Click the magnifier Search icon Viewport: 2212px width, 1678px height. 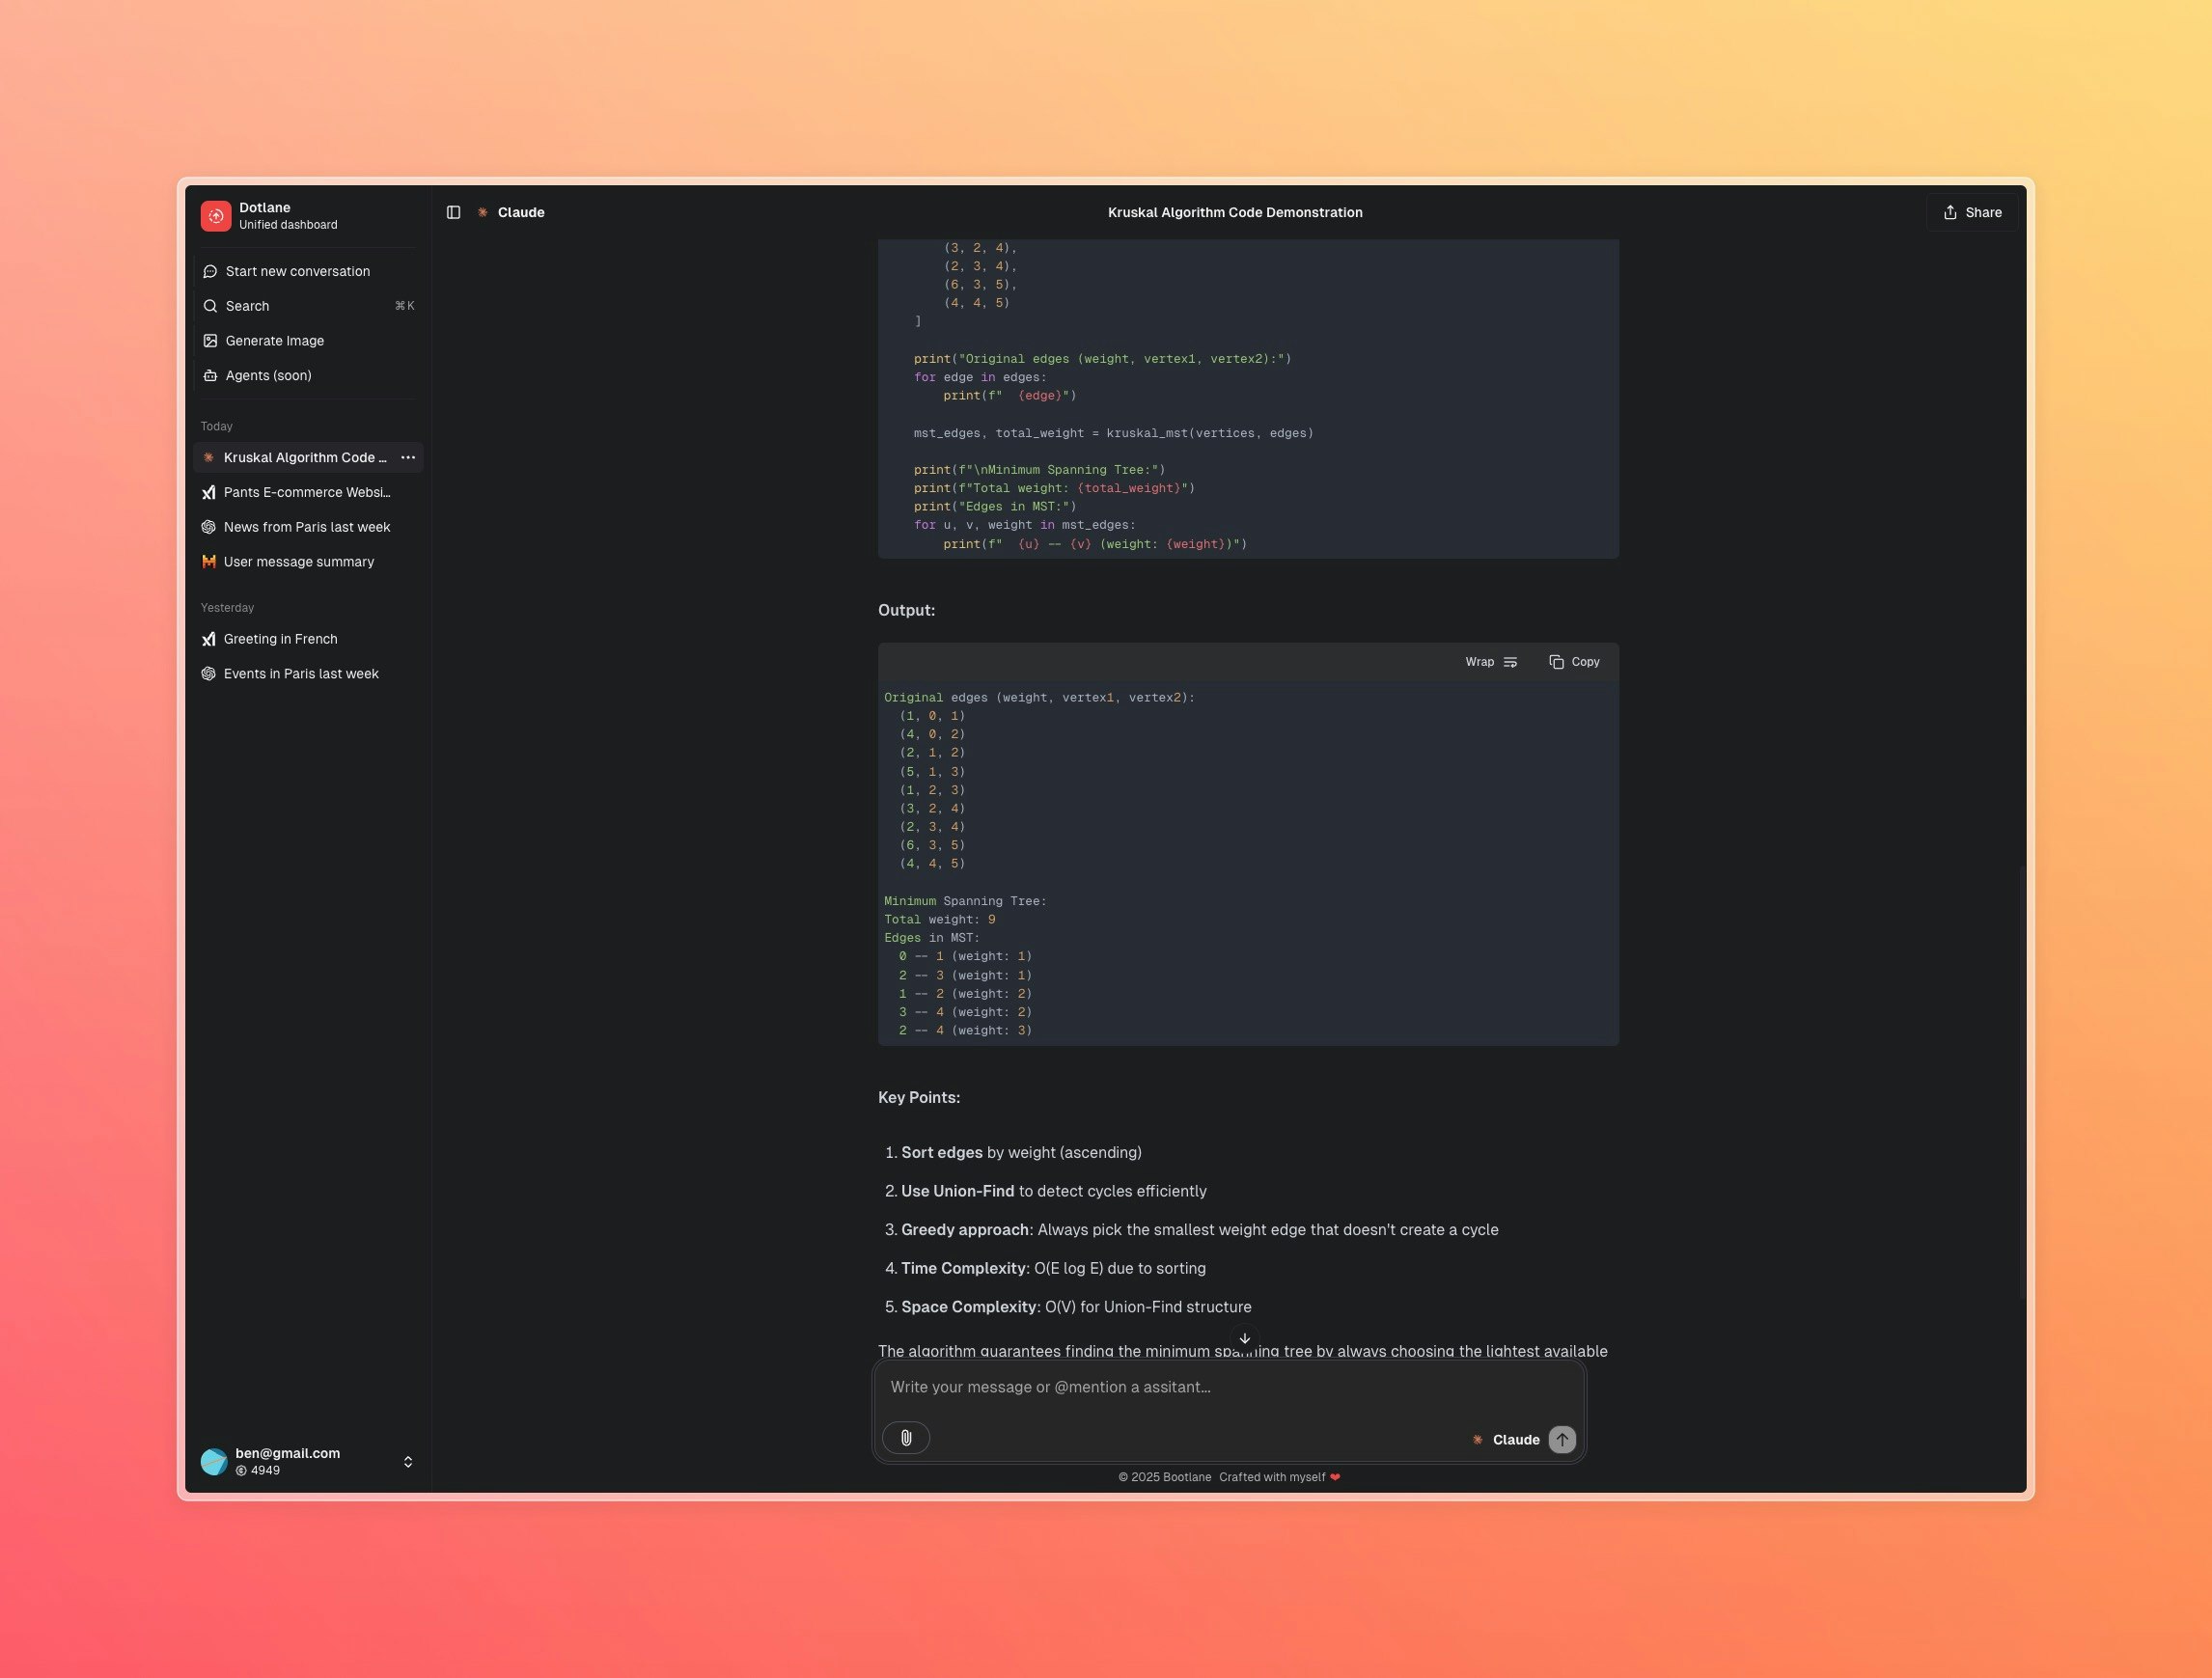click(x=210, y=306)
